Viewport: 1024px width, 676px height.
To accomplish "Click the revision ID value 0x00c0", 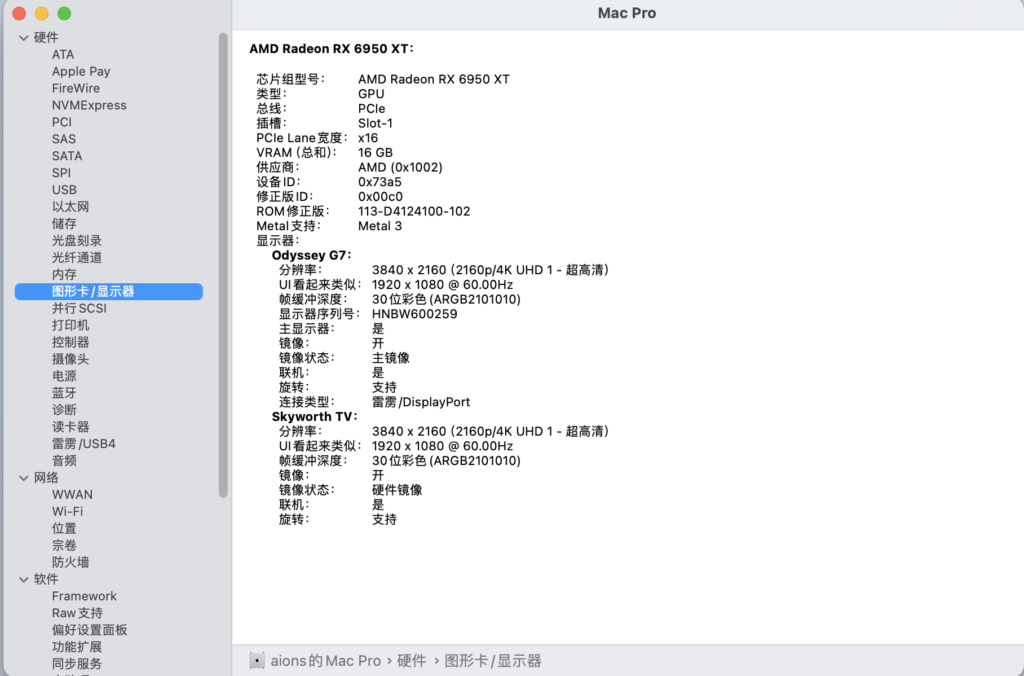I will point(381,197).
